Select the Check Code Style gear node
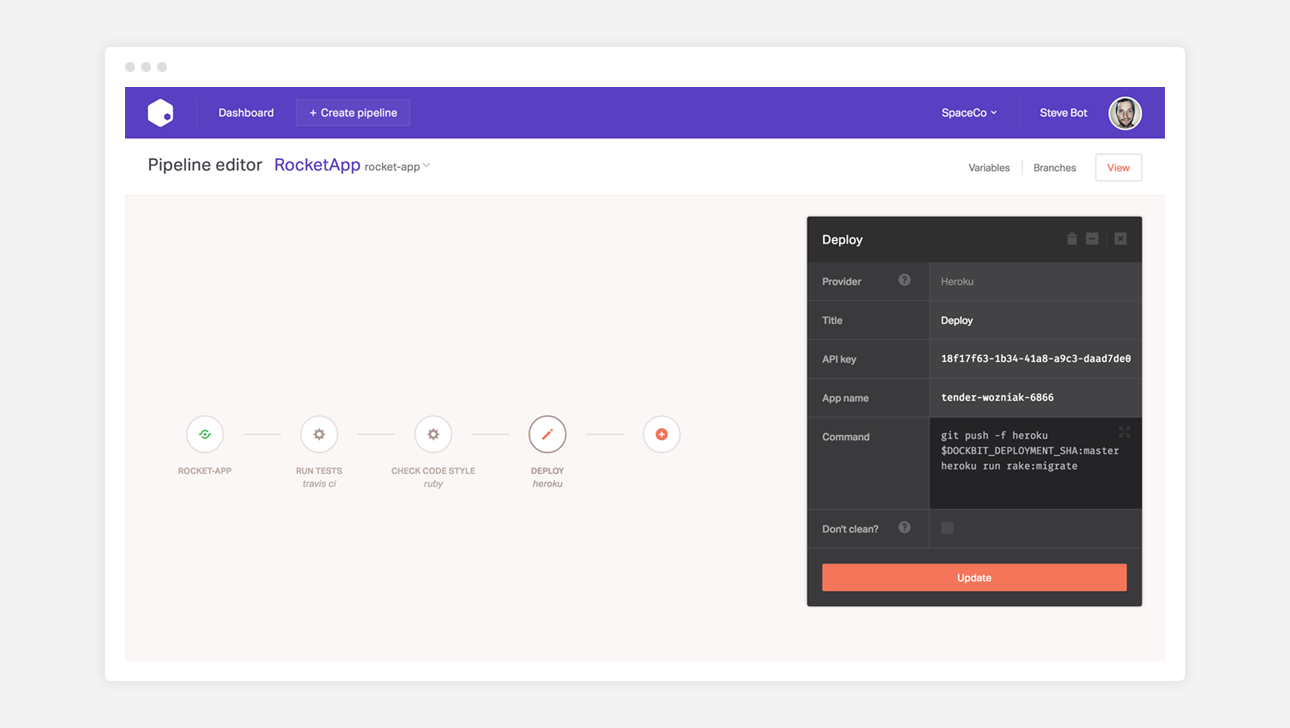The image size is (1290, 728). pos(433,435)
